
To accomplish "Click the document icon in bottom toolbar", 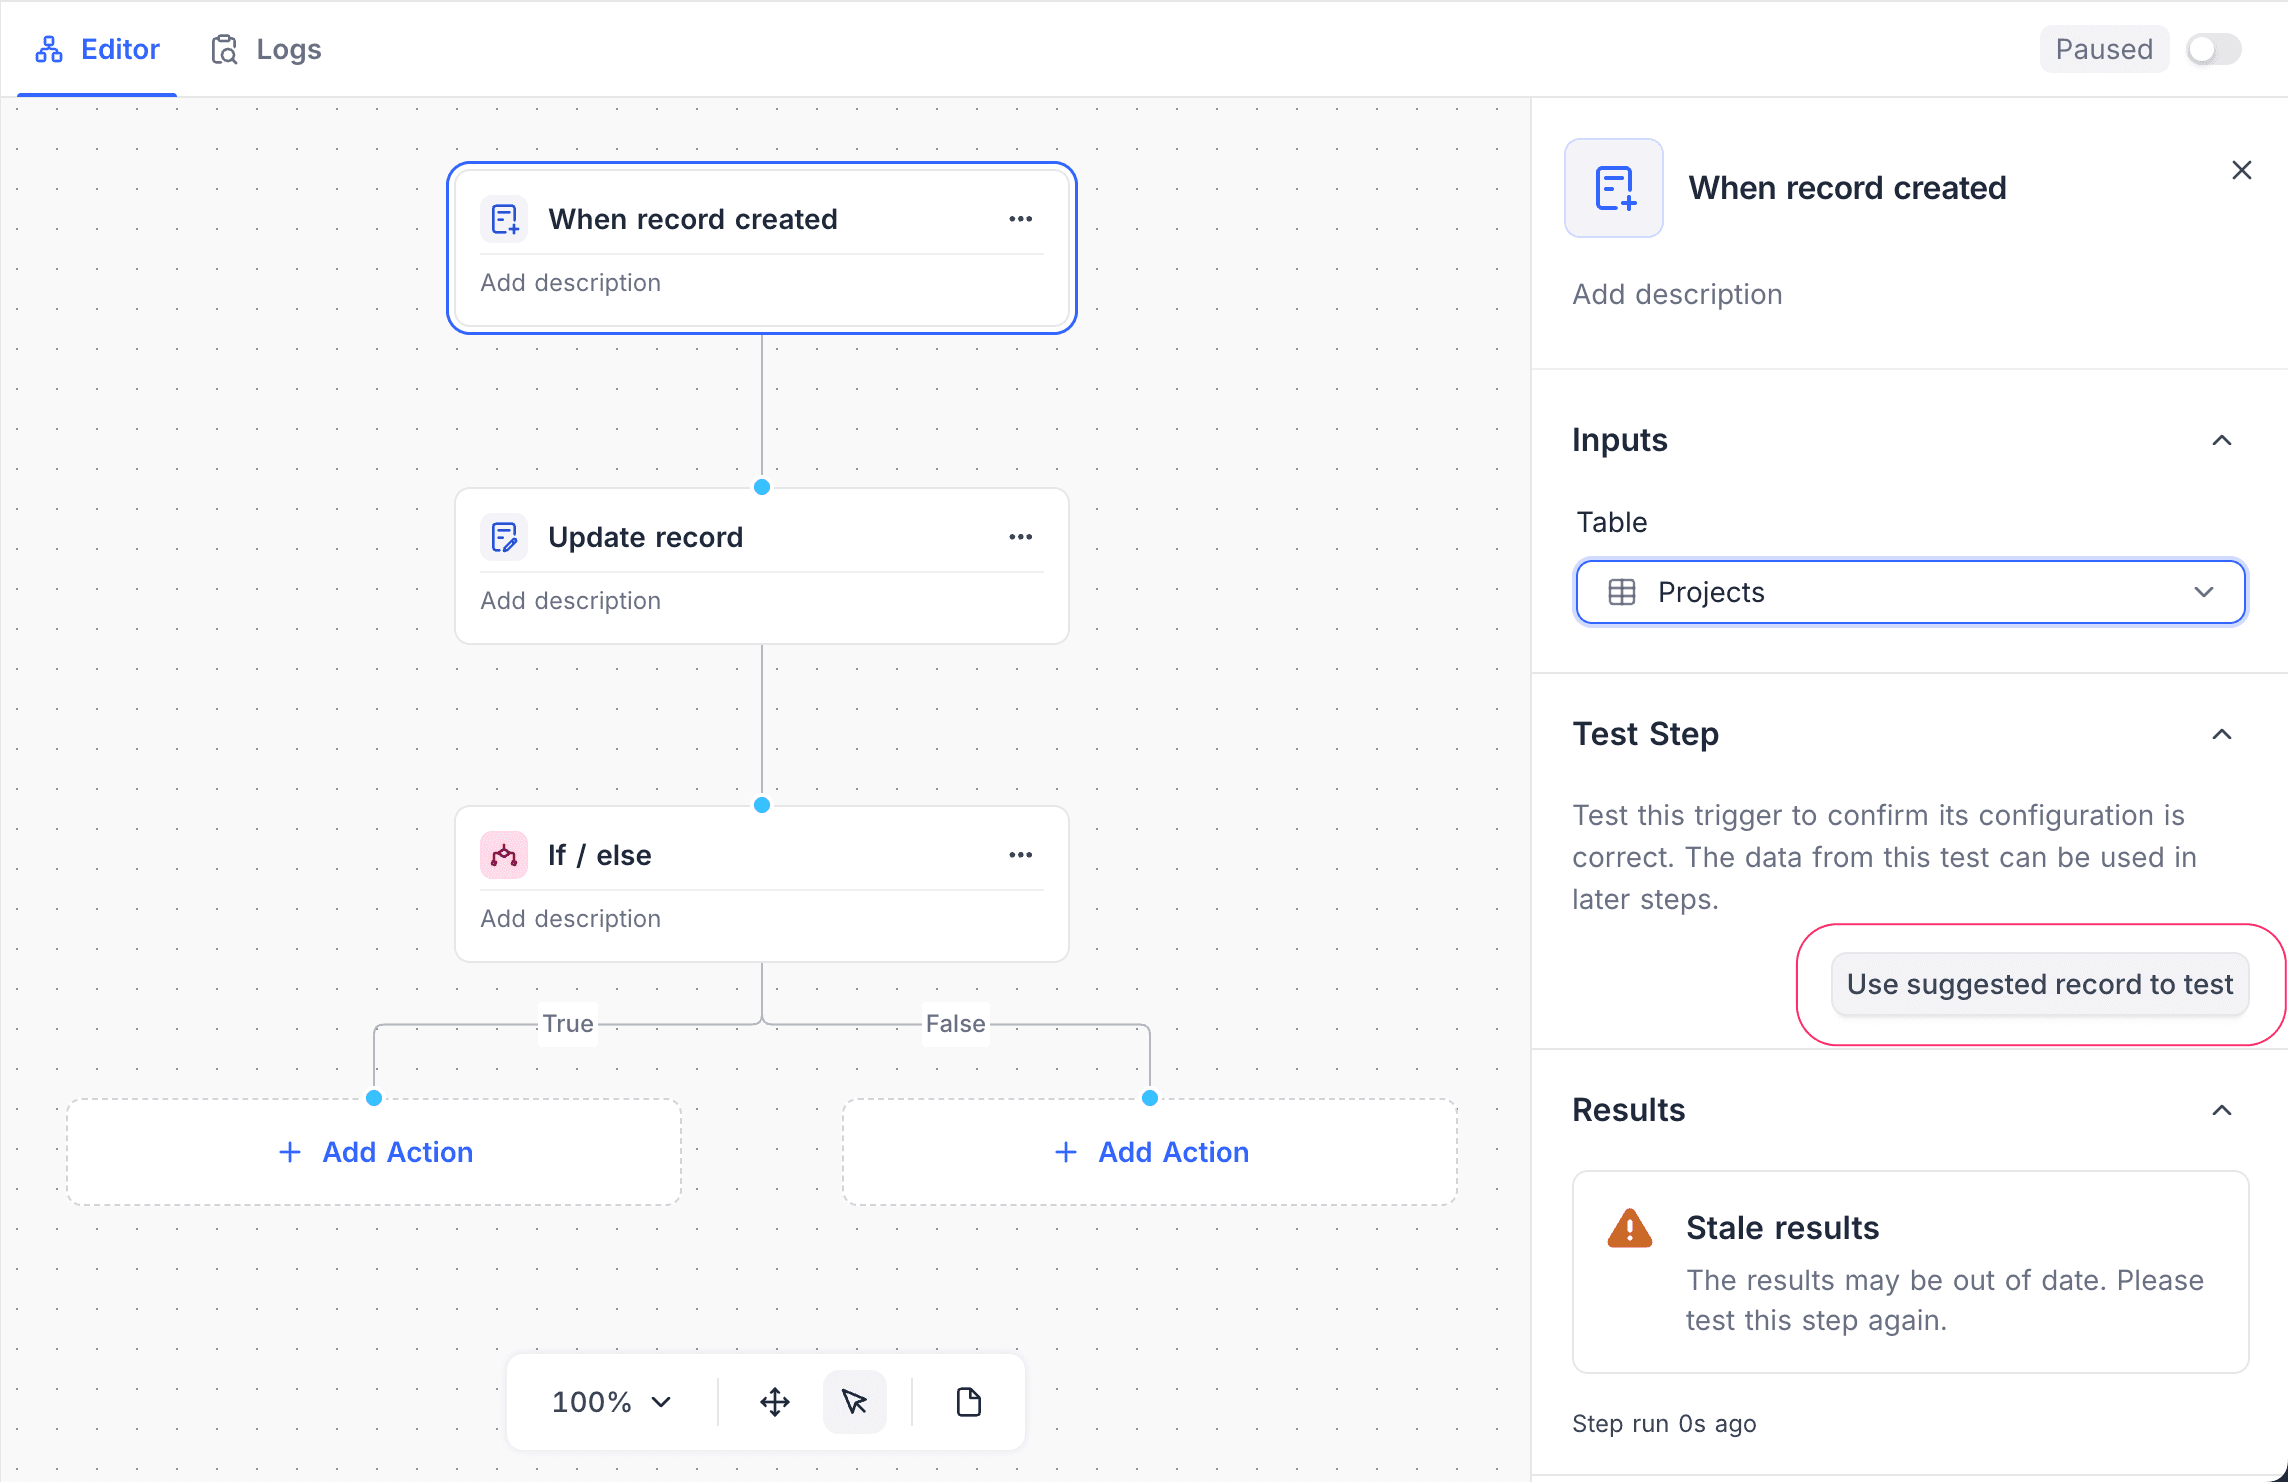I will [966, 1401].
